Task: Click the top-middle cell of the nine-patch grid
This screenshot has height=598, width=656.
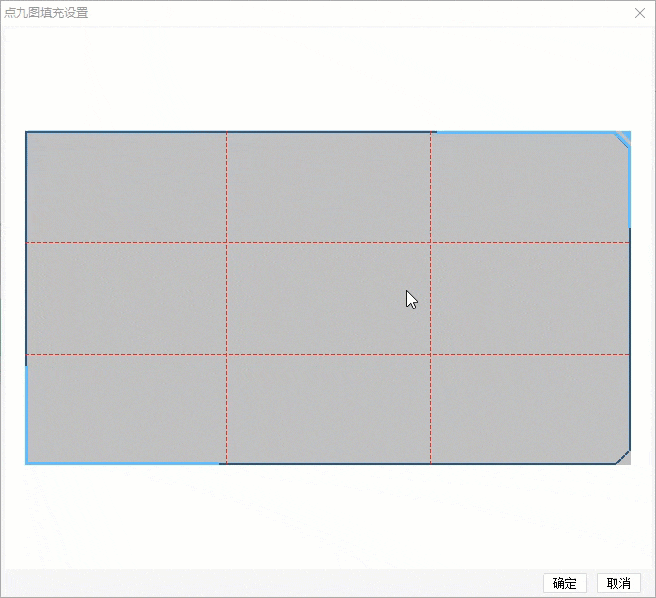Action: (328, 187)
